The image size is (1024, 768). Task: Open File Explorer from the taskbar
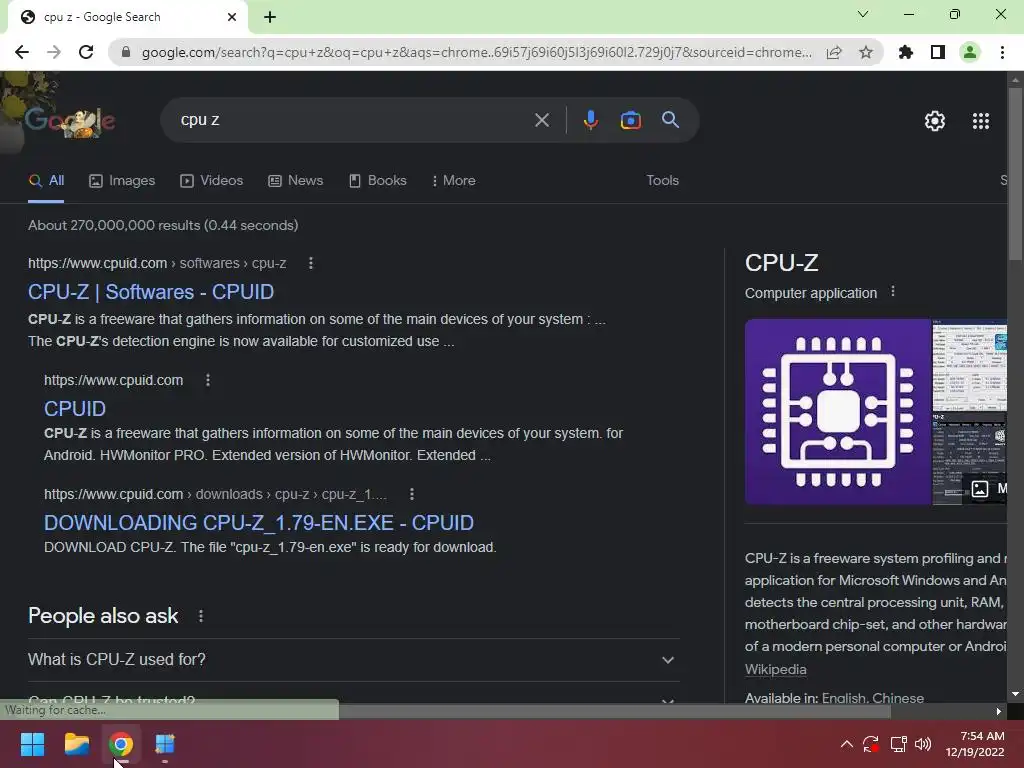click(x=76, y=744)
